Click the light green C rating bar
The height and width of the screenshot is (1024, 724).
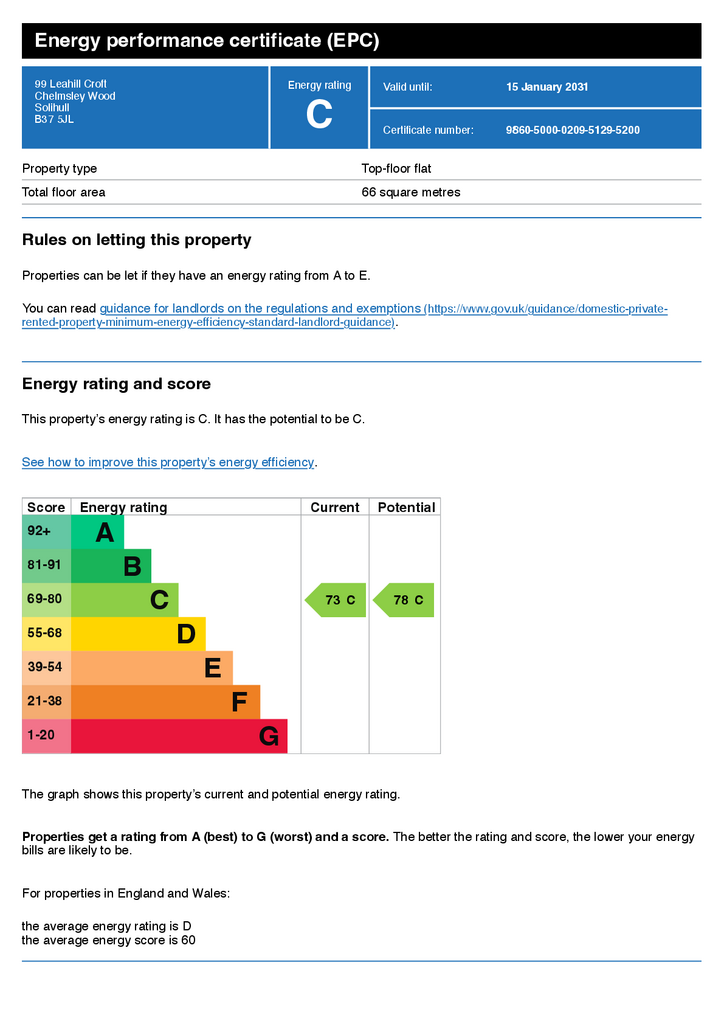(125, 600)
